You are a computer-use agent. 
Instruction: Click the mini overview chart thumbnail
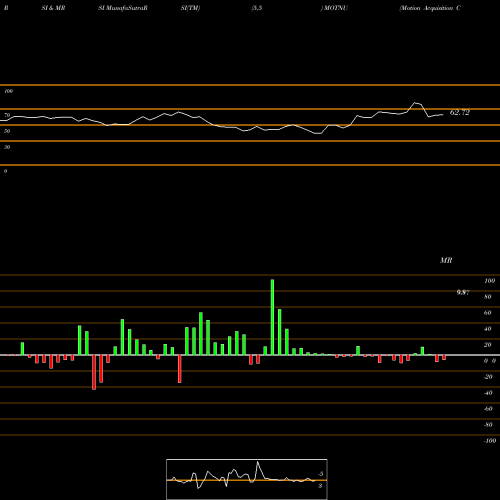tap(247, 479)
